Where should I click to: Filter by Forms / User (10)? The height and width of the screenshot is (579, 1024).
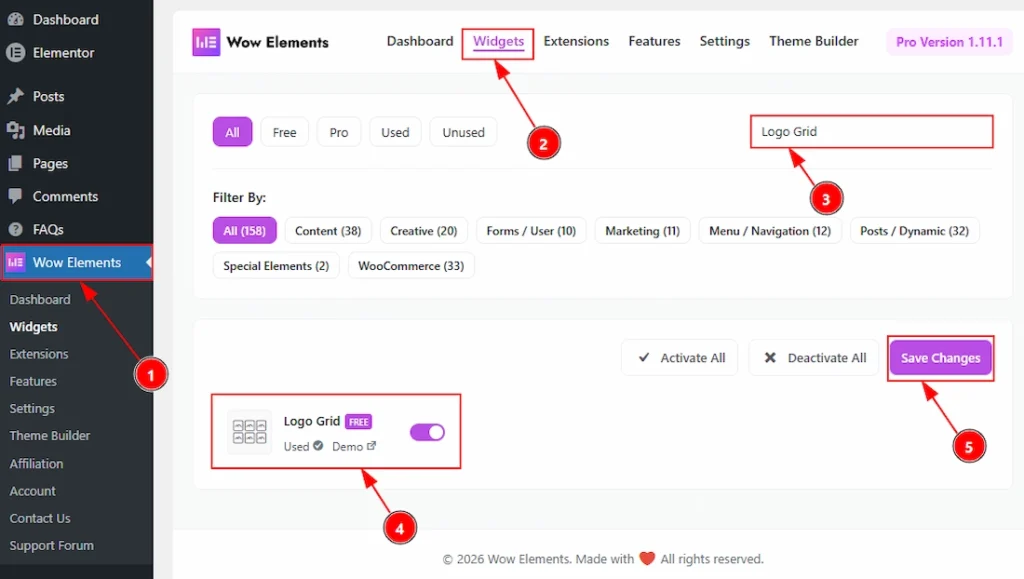tap(531, 231)
